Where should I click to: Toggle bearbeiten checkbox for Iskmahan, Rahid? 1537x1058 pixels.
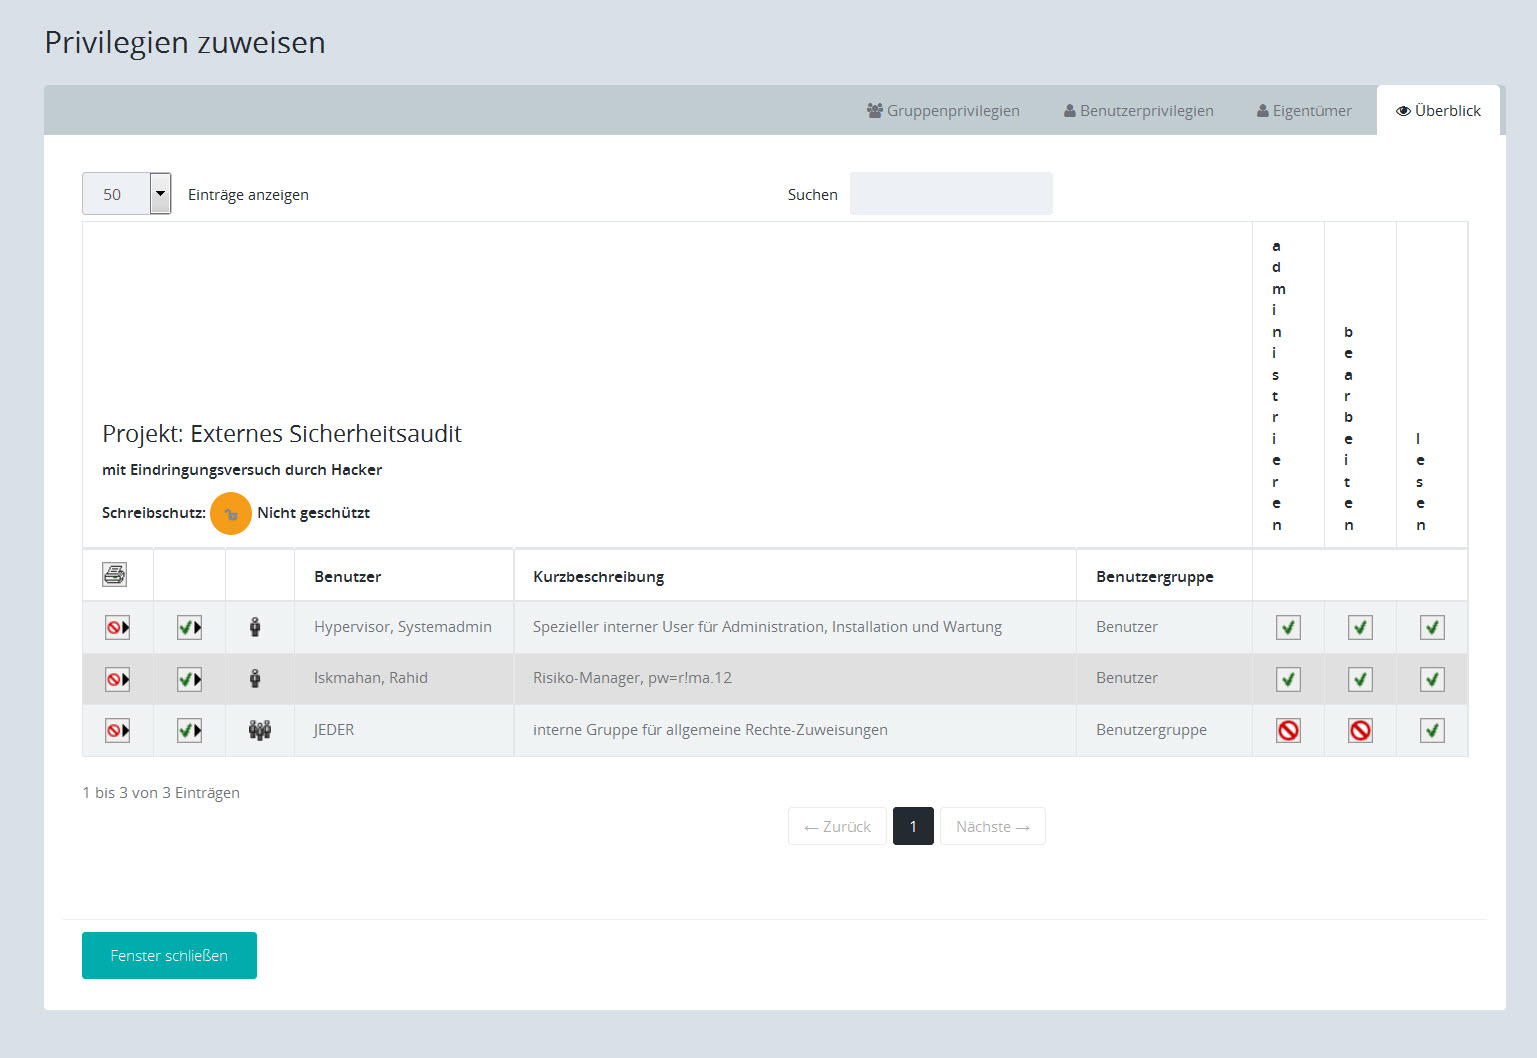1360,680
